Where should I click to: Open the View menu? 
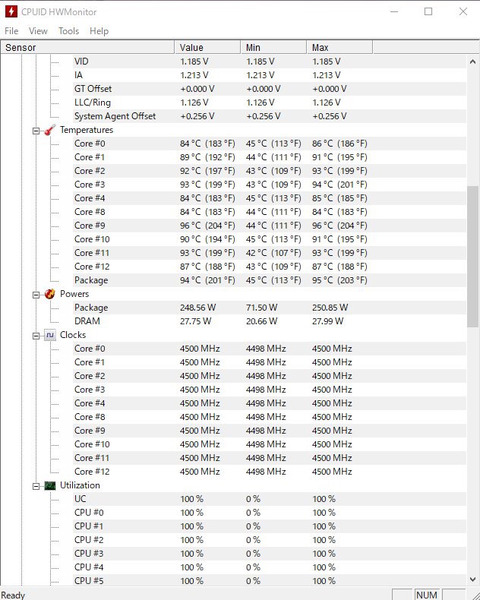click(38, 31)
